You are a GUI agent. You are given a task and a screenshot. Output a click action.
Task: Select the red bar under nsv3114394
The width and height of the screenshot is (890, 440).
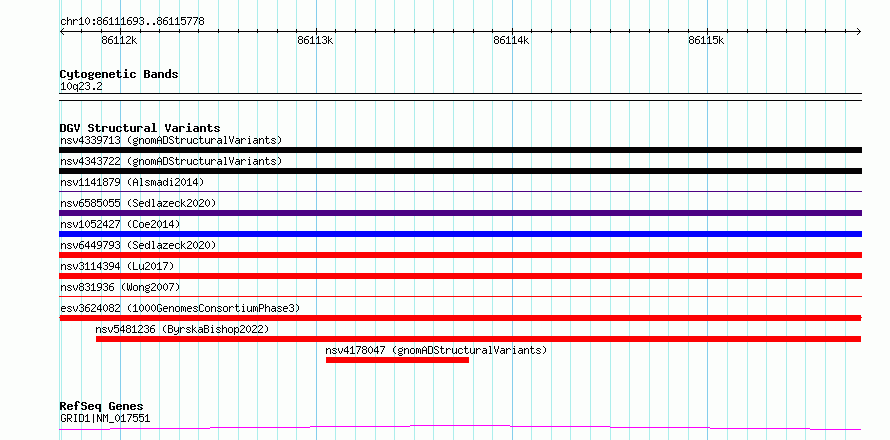click(460, 276)
